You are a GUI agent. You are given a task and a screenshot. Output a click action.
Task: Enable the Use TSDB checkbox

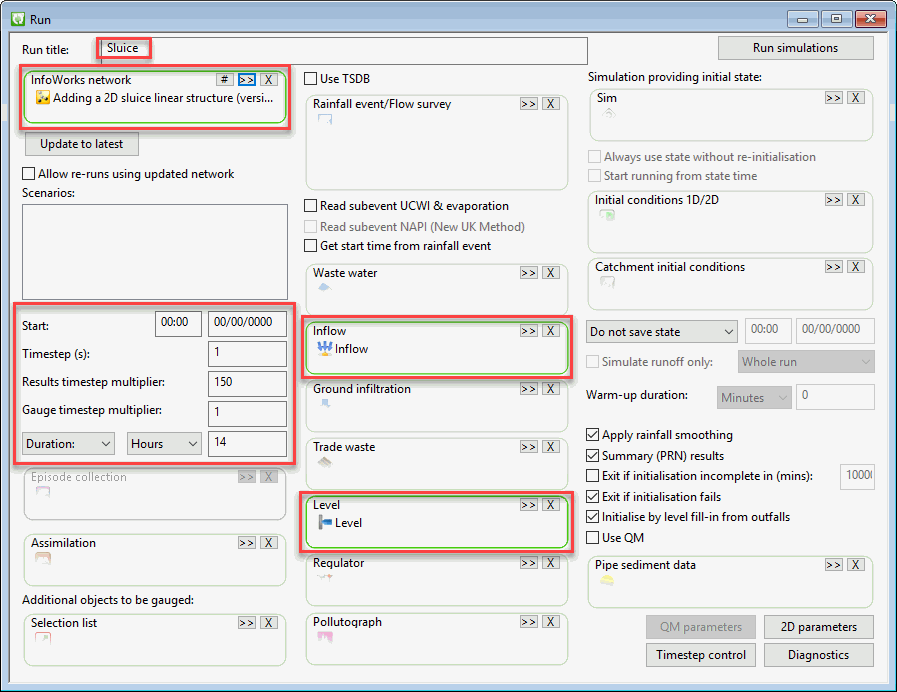pos(311,78)
